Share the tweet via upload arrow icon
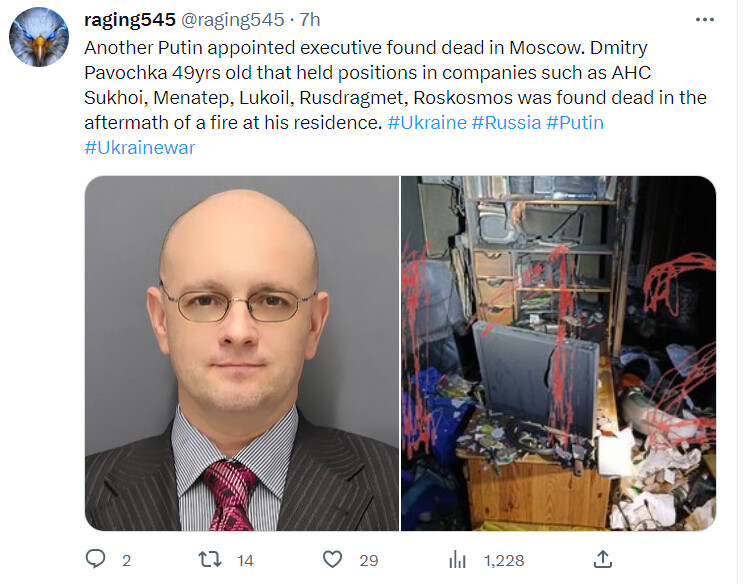 click(603, 559)
